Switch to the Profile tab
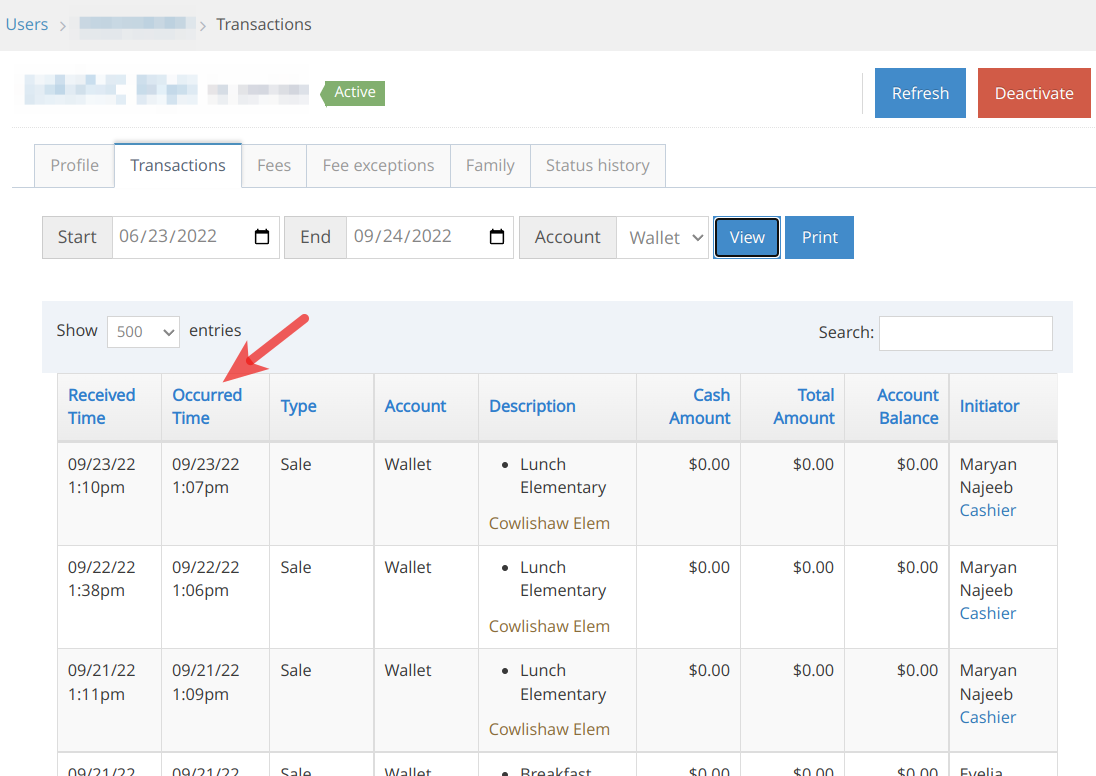This screenshot has height=776, width=1096. tap(75, 166)
